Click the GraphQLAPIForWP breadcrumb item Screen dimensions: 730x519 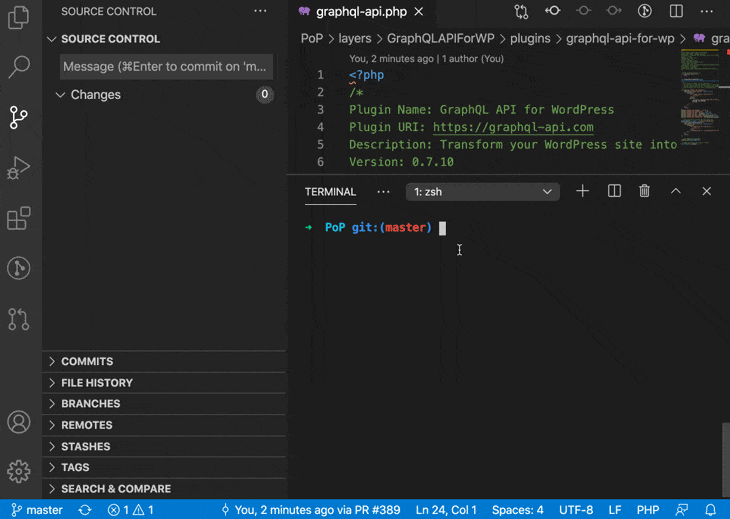[440, 39]
